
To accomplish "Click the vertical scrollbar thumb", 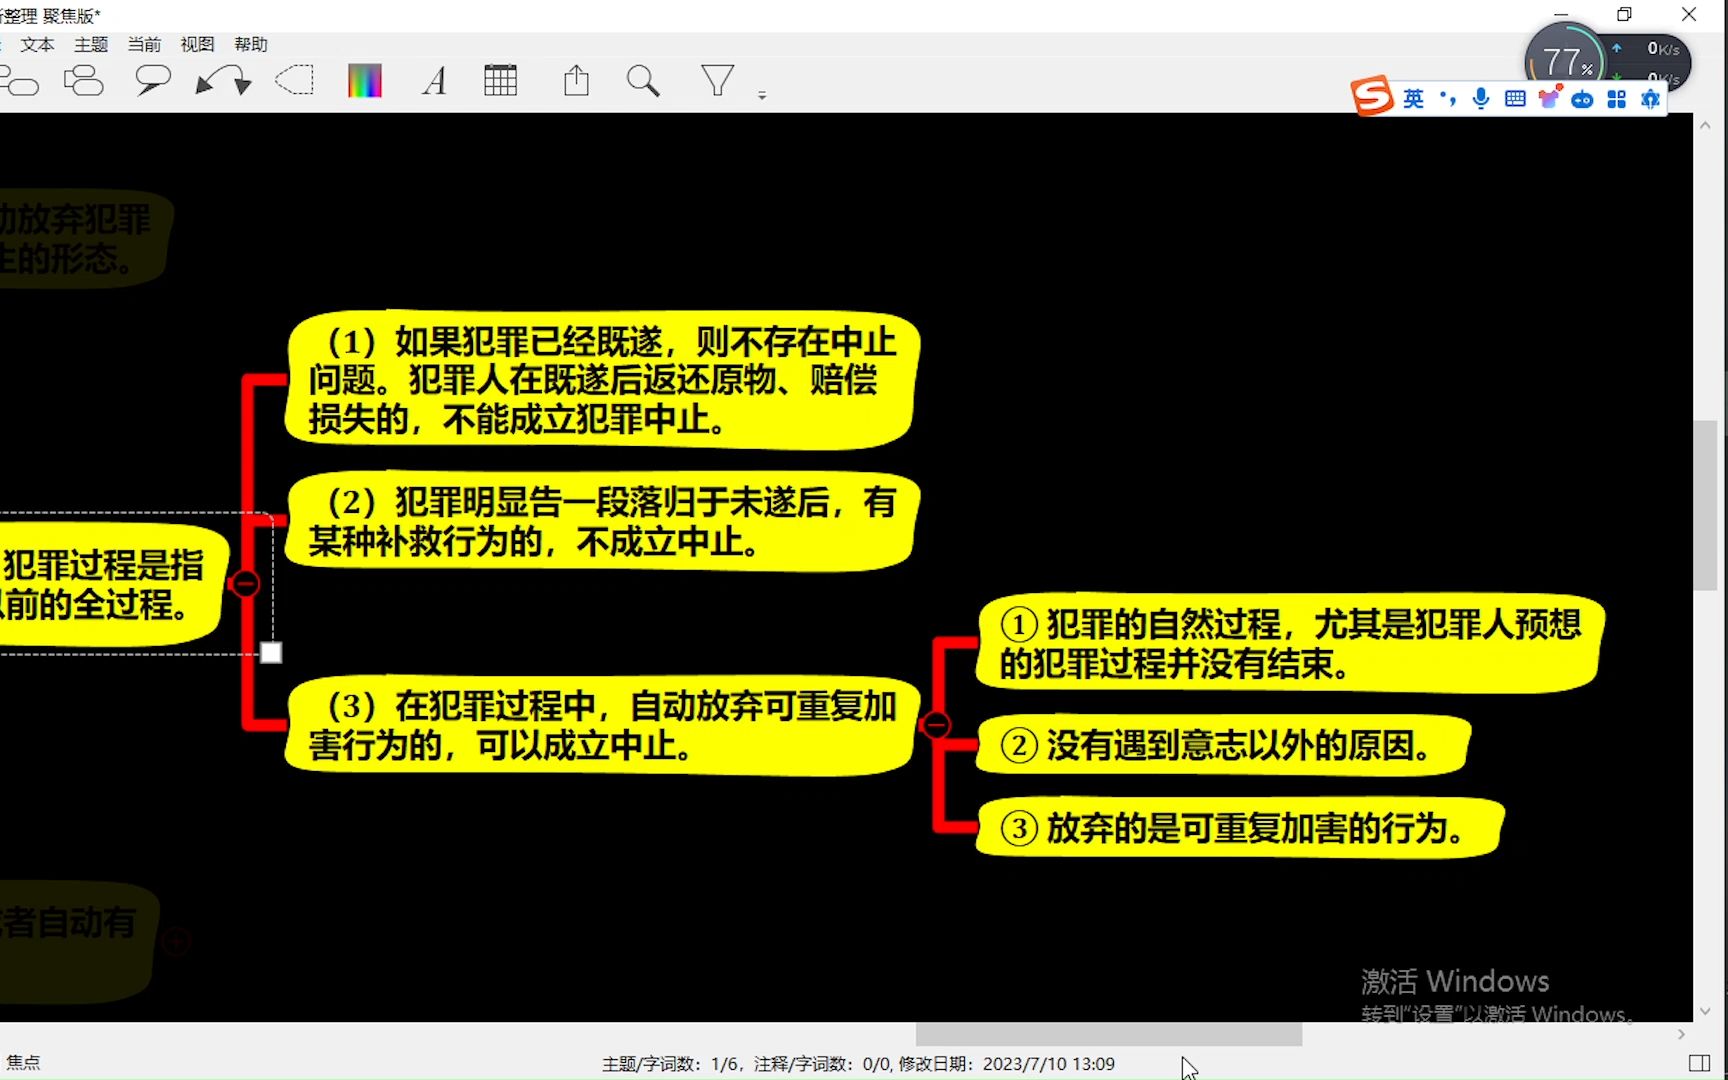I will point(1706,505).
